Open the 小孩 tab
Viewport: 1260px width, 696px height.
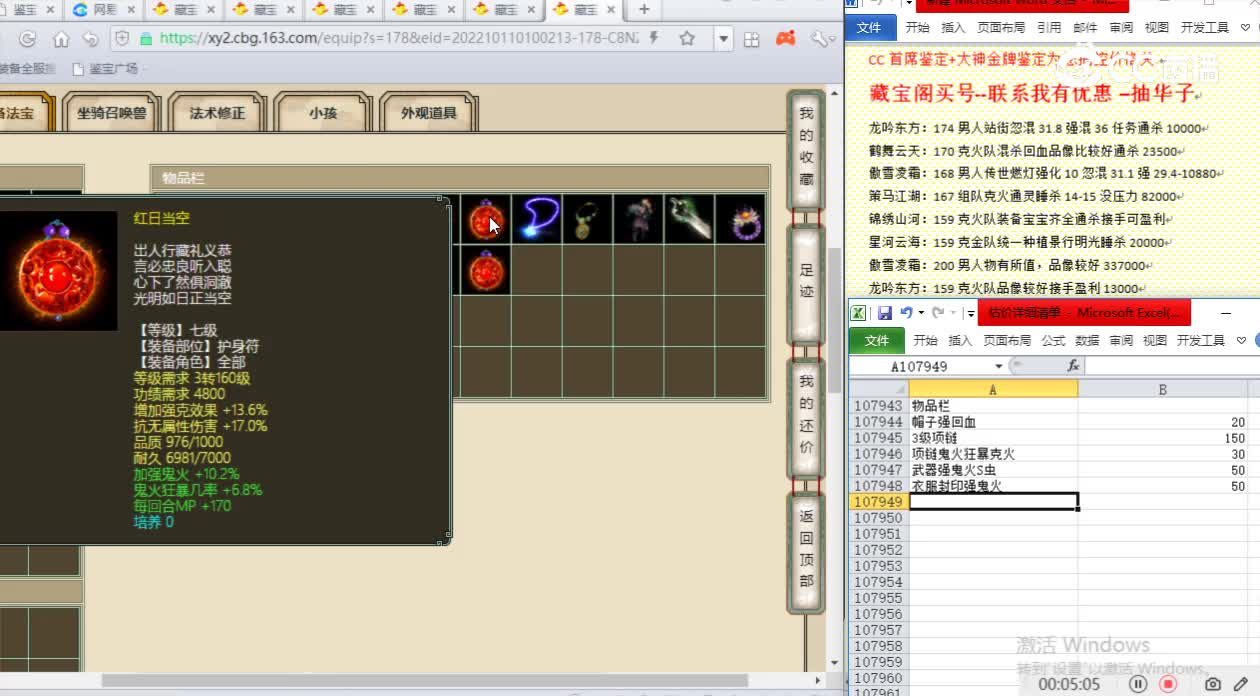point(323,113)
